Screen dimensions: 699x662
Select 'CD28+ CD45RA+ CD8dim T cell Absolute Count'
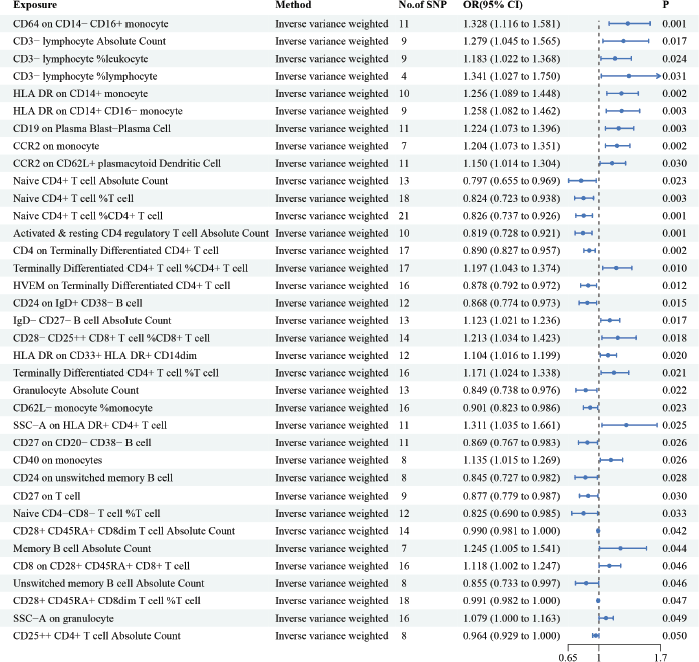124,531
